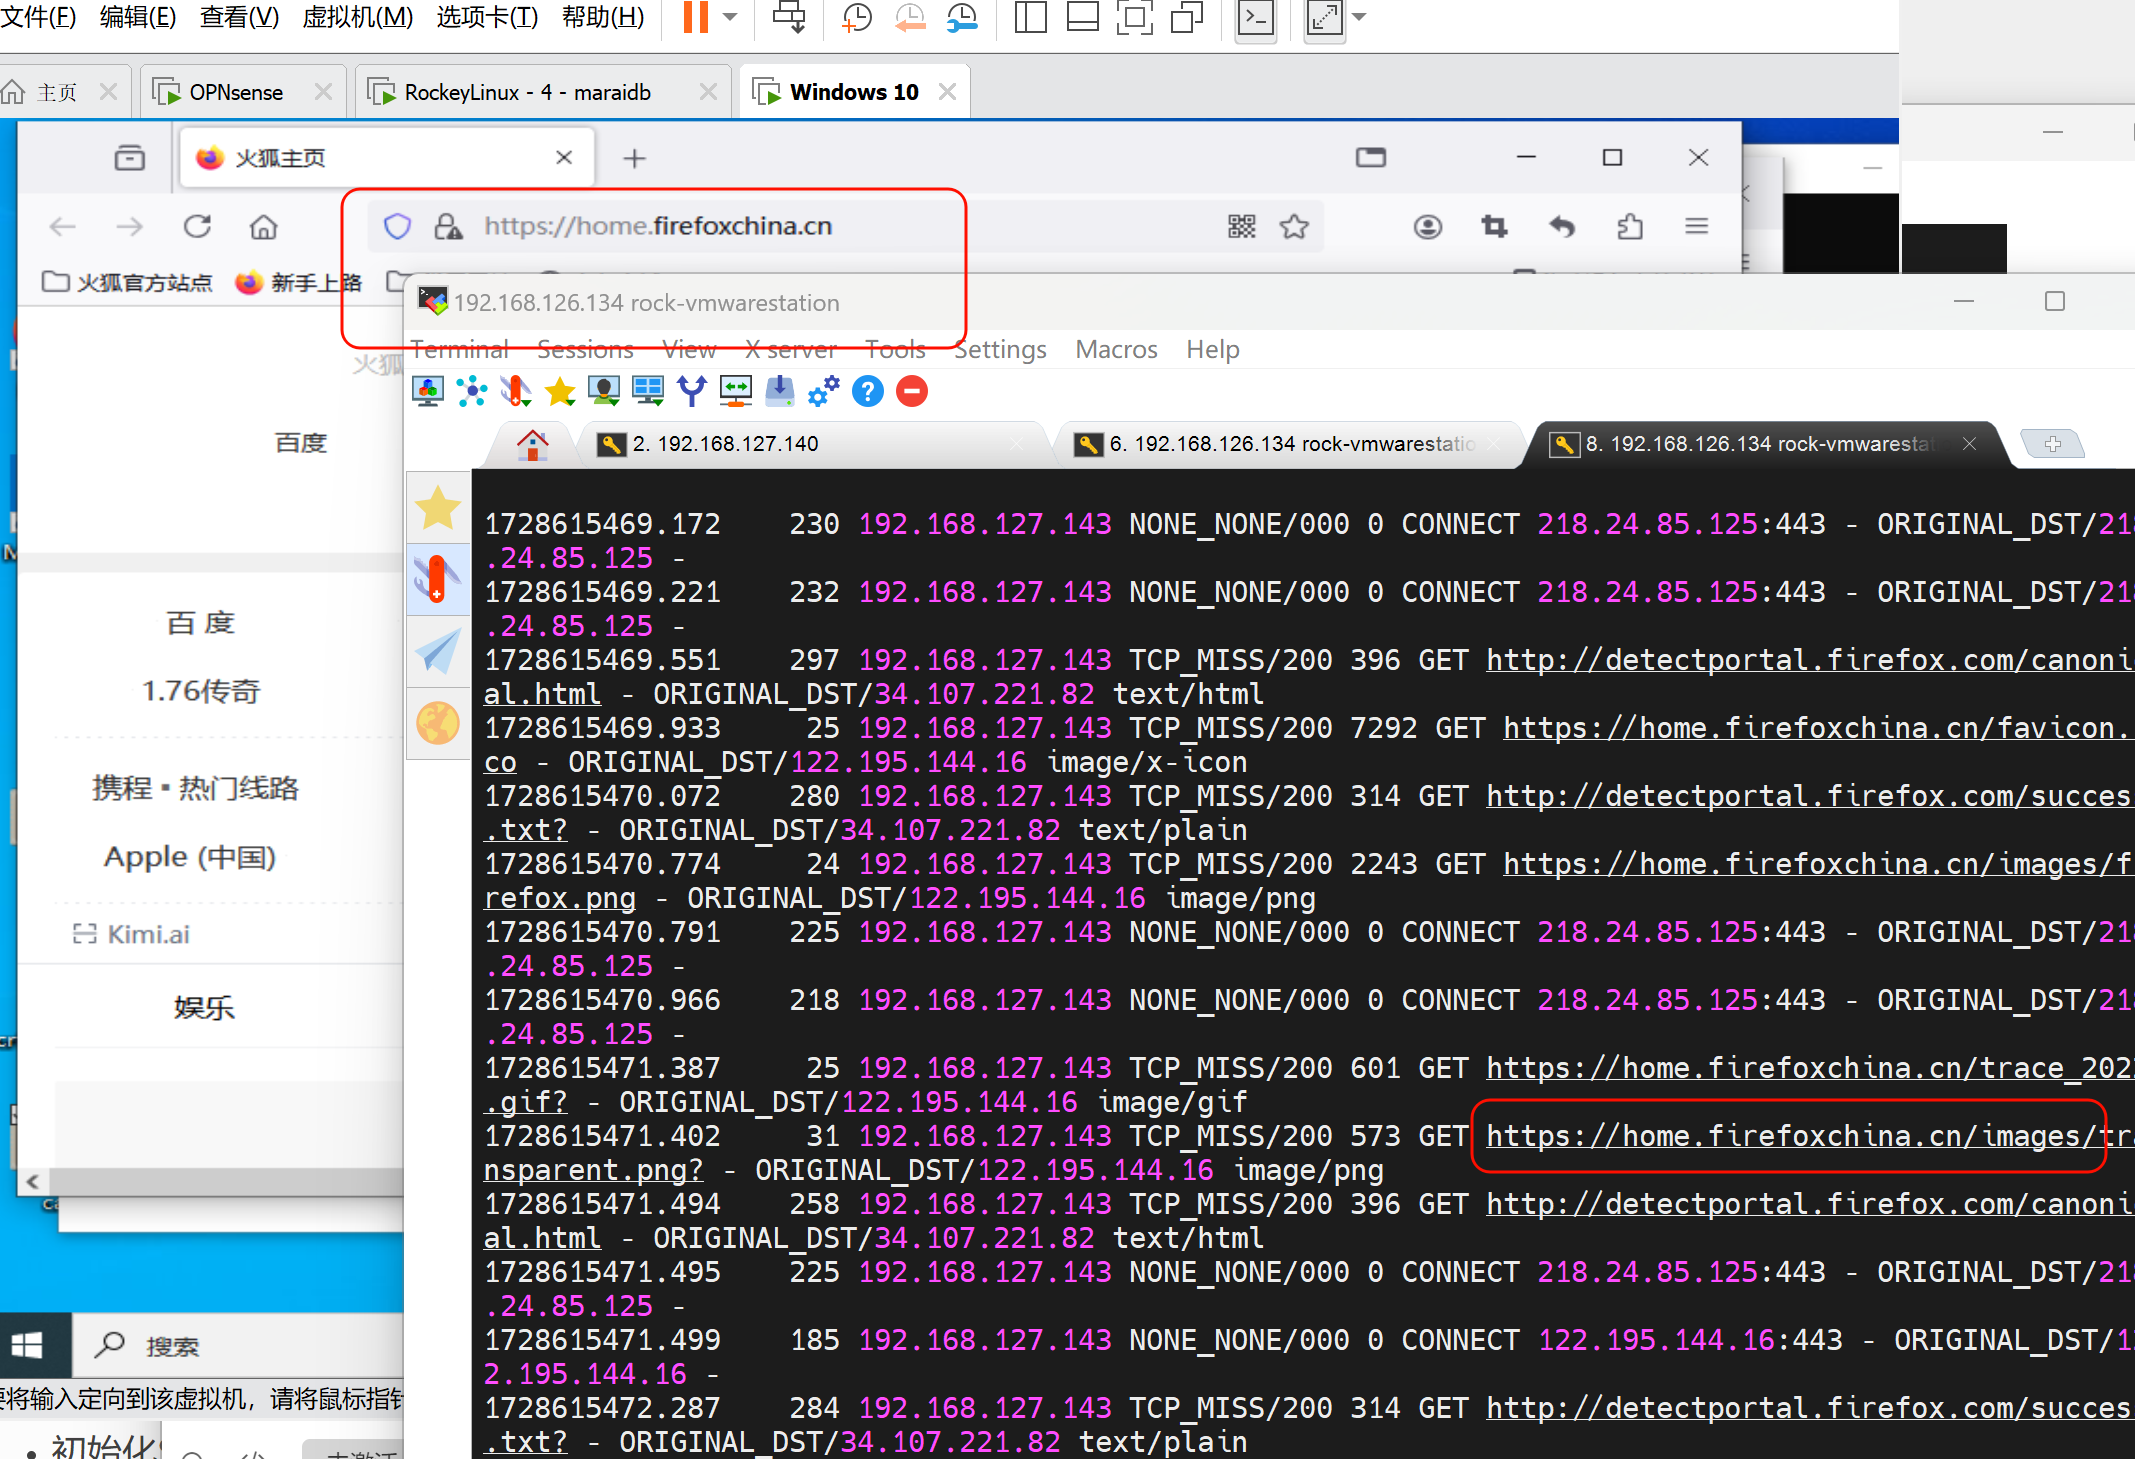Toggle VMware pause virtual machine button
Image resolution: width=2135 pixels, height=1459 pixels.
(695, 18)
